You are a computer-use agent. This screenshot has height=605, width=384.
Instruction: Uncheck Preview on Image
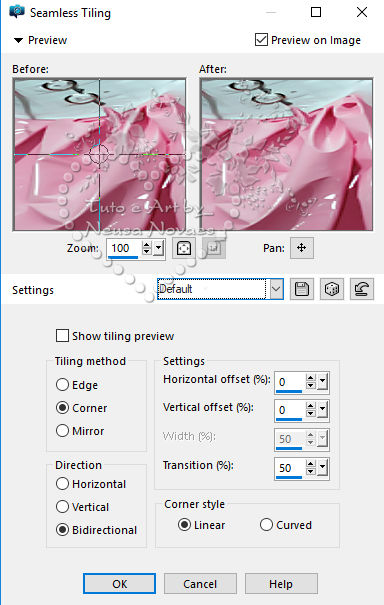[x=261, y=39]
